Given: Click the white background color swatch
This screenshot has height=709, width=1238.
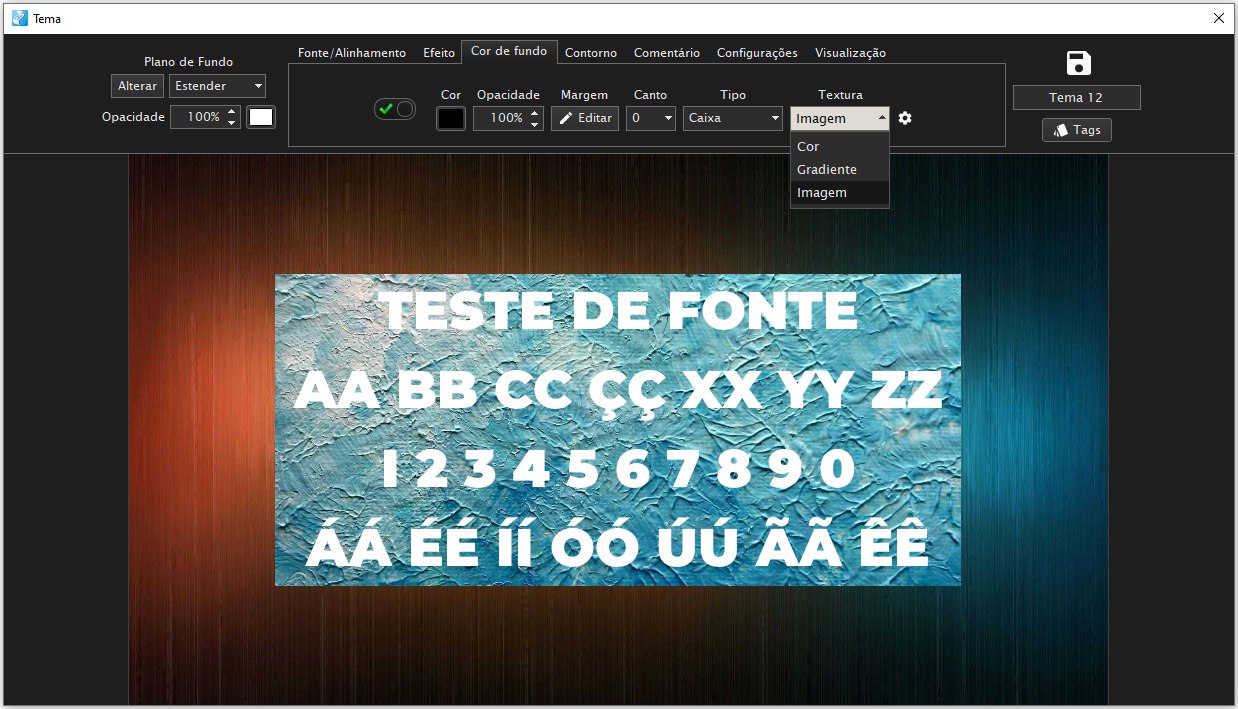Looking at the screenshot, I should click(261, 117).
